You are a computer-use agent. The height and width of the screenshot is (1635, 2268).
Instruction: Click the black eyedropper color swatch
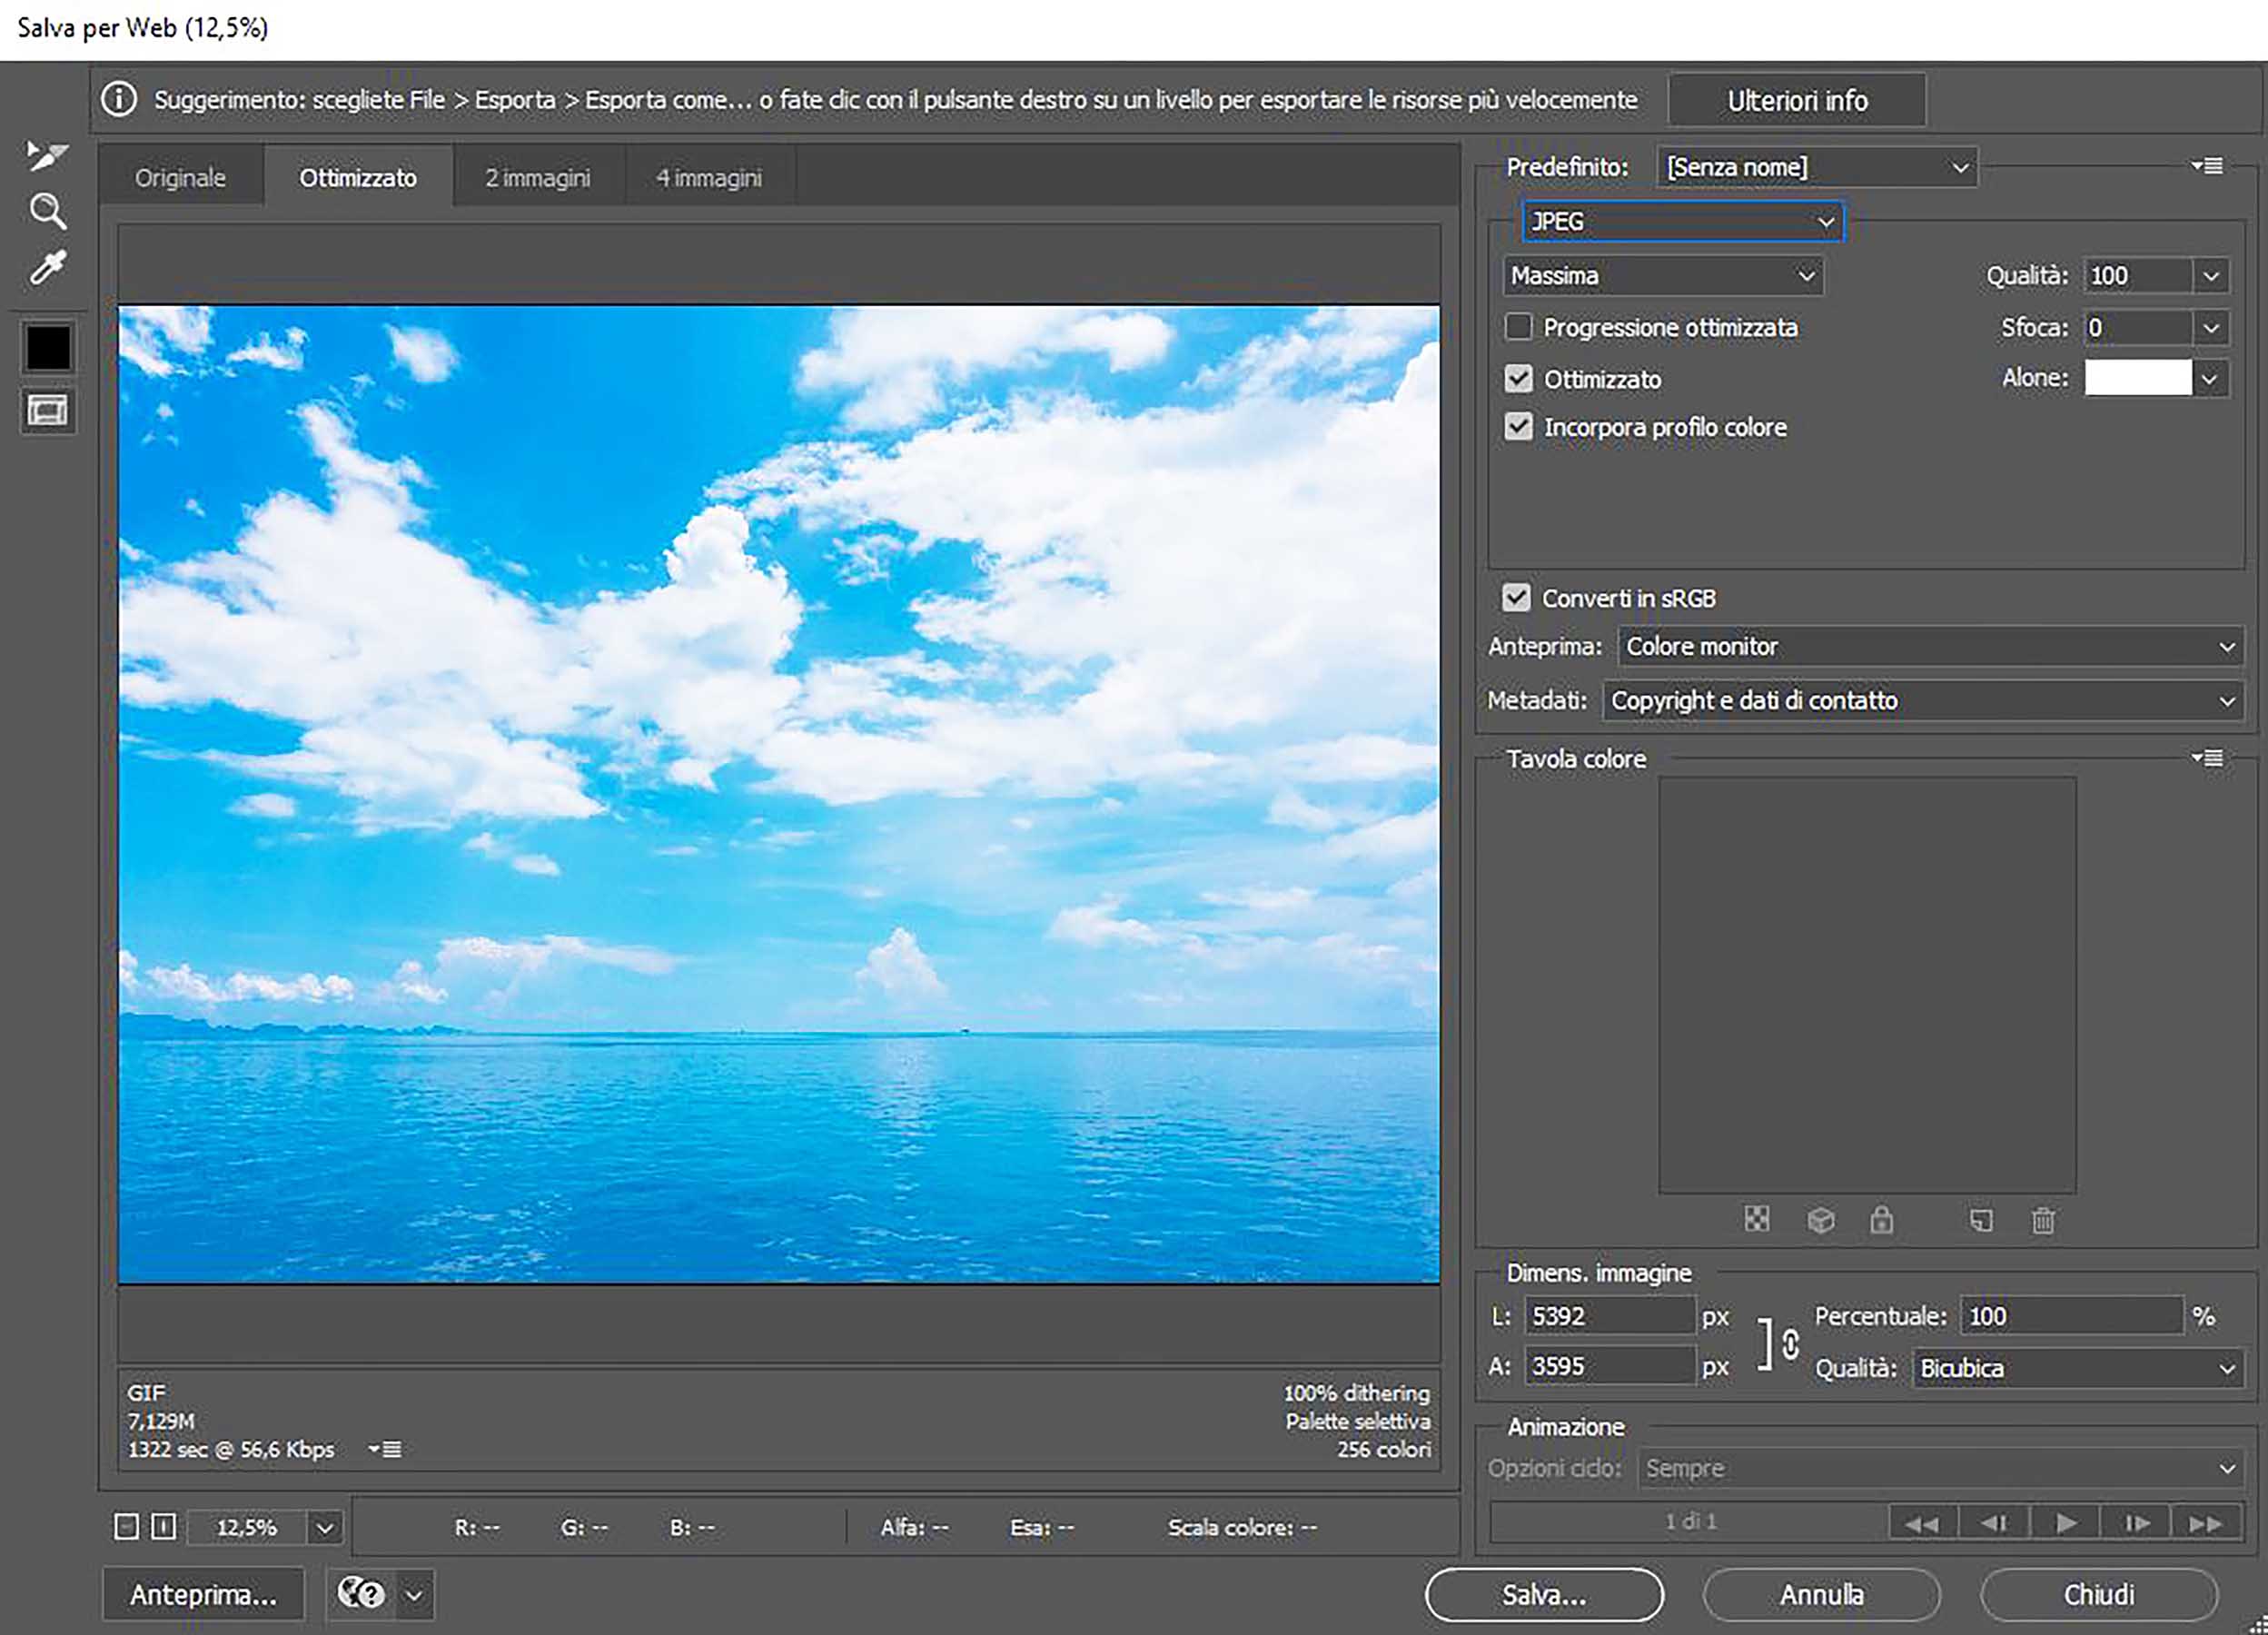[x=48, y=348]
